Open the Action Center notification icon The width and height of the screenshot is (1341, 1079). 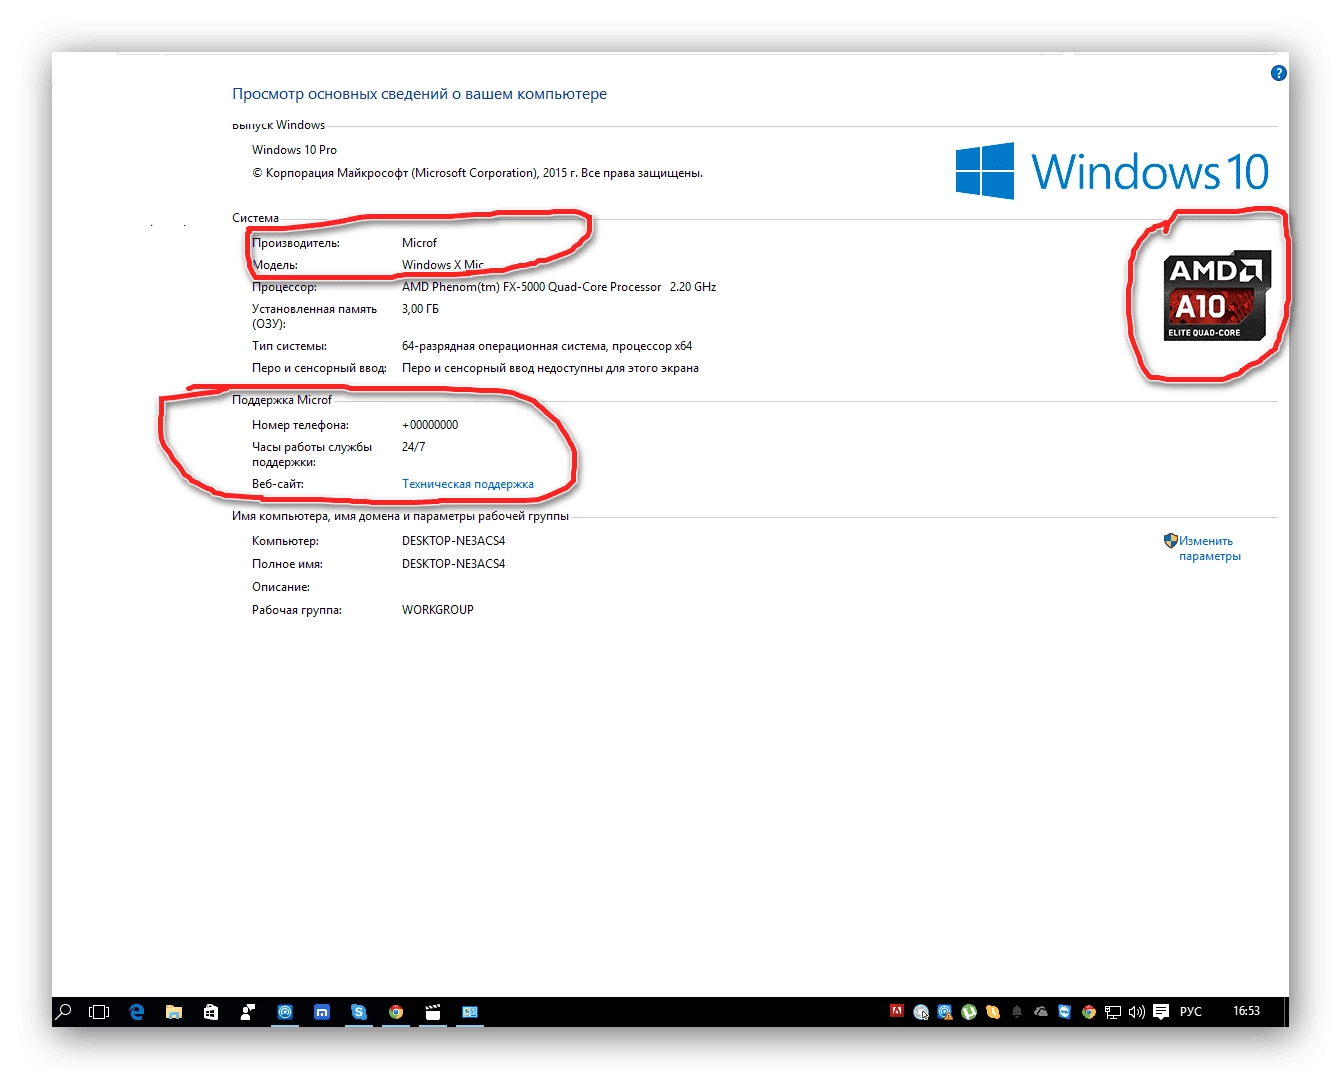(x=1161, y=1012)
